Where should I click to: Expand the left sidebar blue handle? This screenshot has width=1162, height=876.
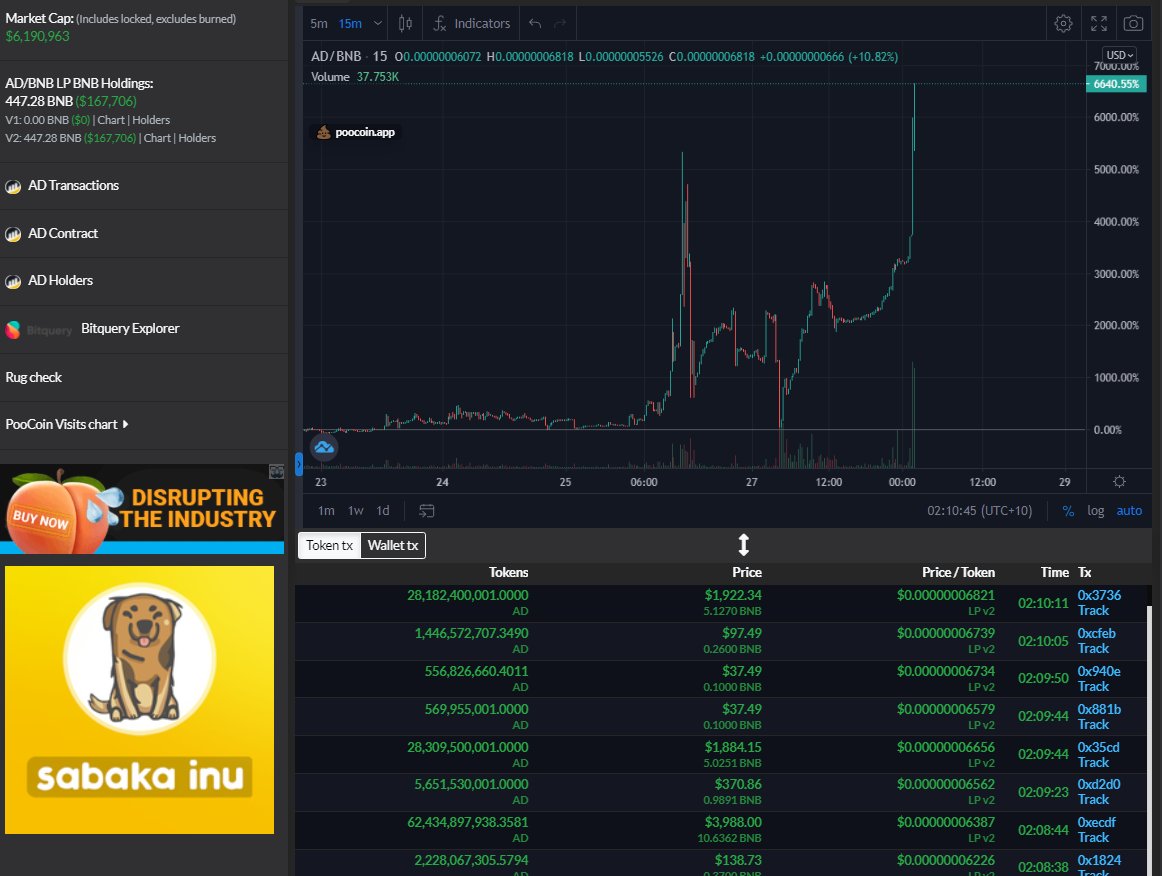coord(299,464)
